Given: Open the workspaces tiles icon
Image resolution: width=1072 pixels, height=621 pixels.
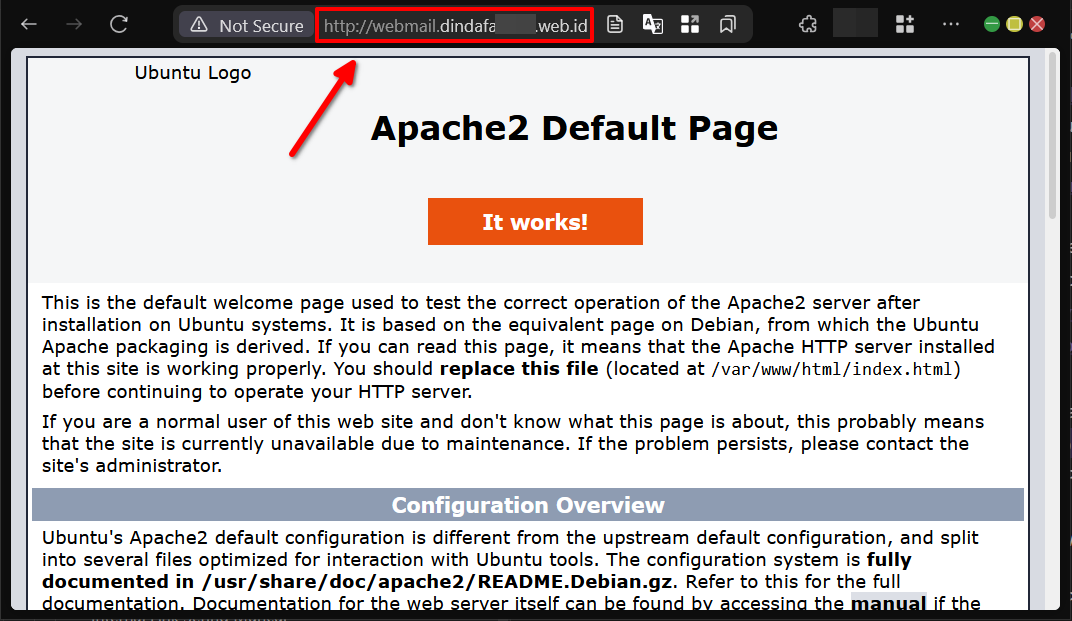Looking at the screenshot, I should [x=904, y=25].
